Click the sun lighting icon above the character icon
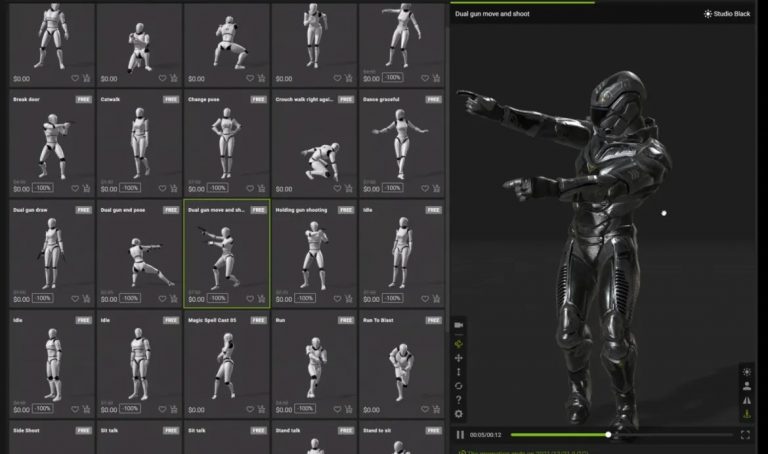 click(747, 372)
